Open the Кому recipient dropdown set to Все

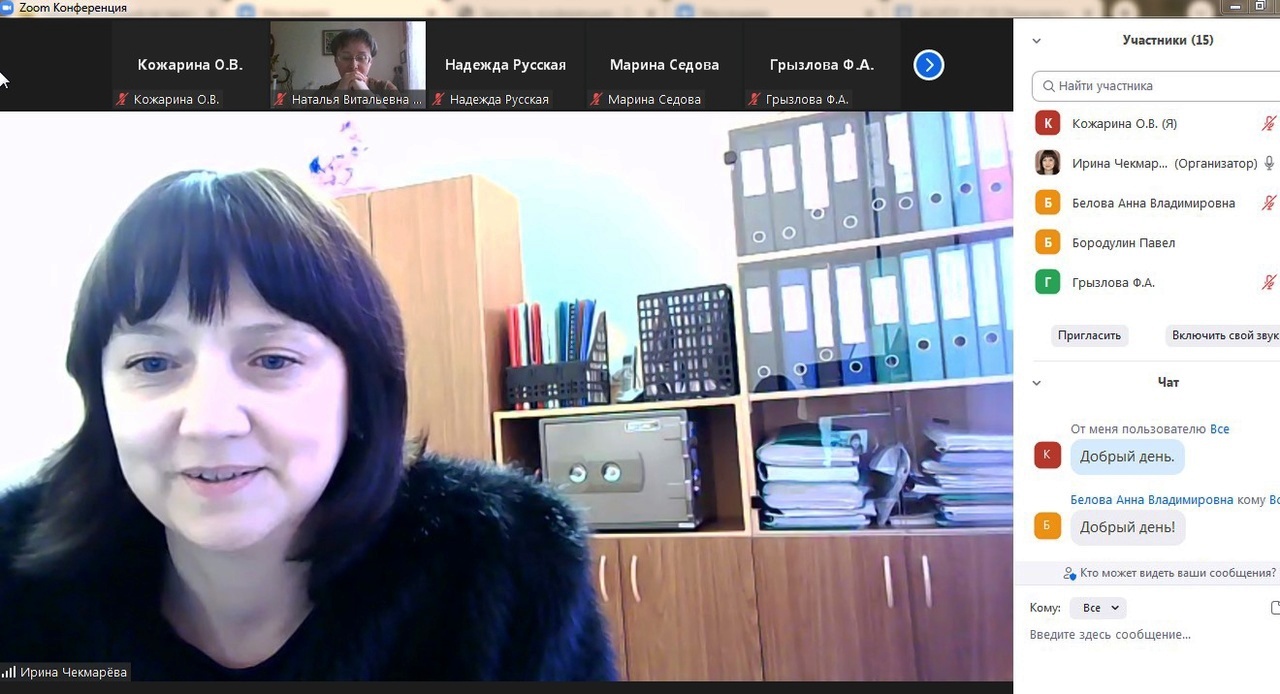[1097, 608]
